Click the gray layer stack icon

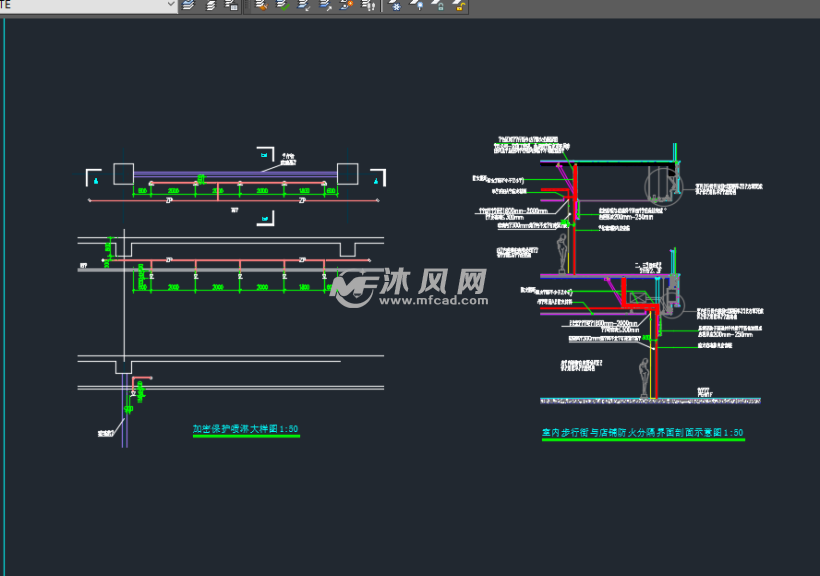(210, 5)
